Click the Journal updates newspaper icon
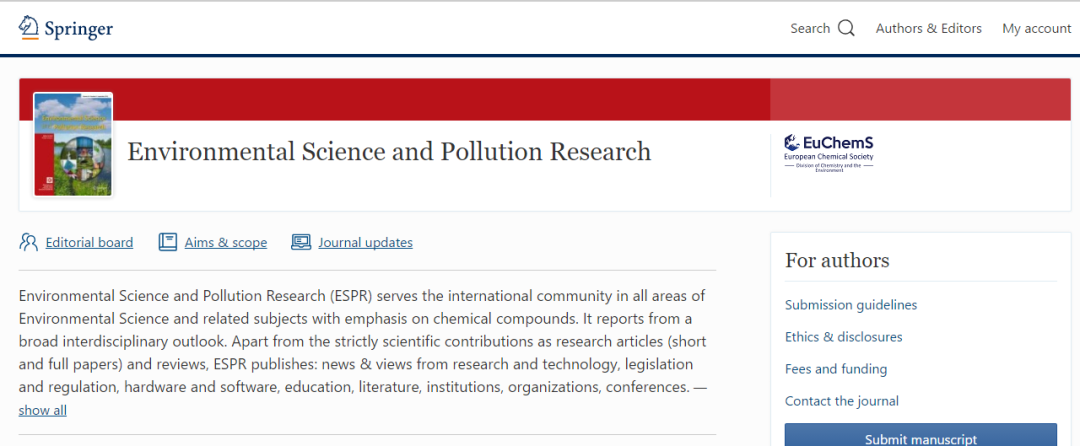The width and height of the screenshot is (1080, 446). tap(301, 242)
